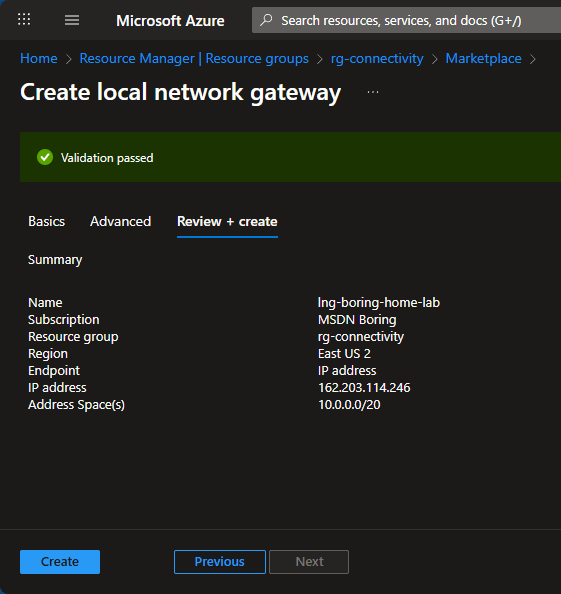Switch to the Advanced tab
561x594 pixels.
click(120, 221)
